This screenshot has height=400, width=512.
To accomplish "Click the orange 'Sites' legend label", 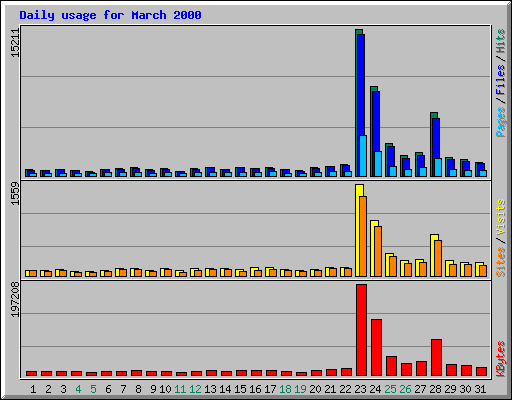I will tap(501, 262).
